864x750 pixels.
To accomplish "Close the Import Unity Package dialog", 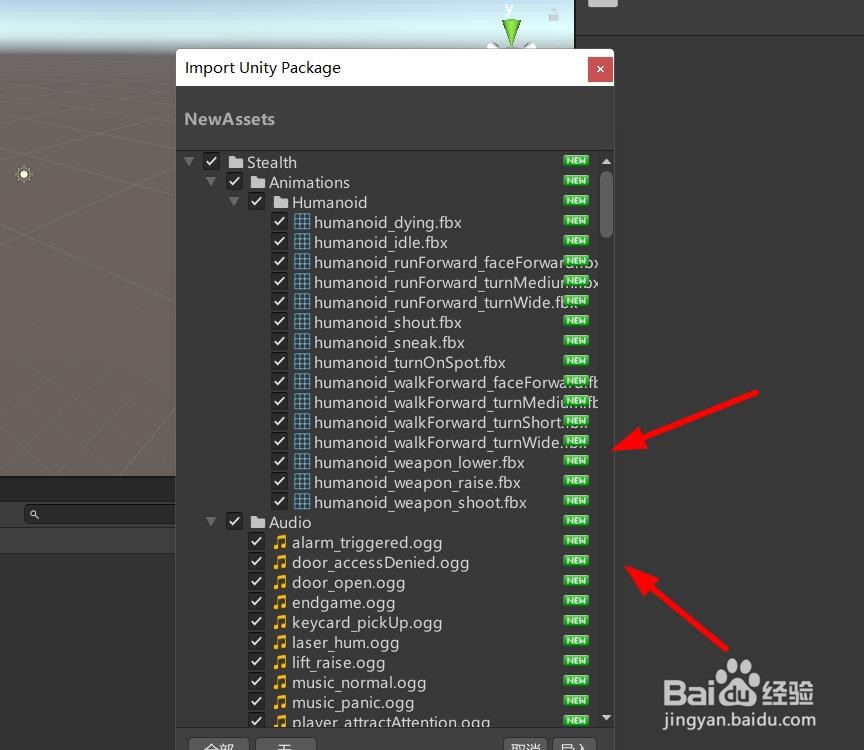I will (x=600, y=69).
